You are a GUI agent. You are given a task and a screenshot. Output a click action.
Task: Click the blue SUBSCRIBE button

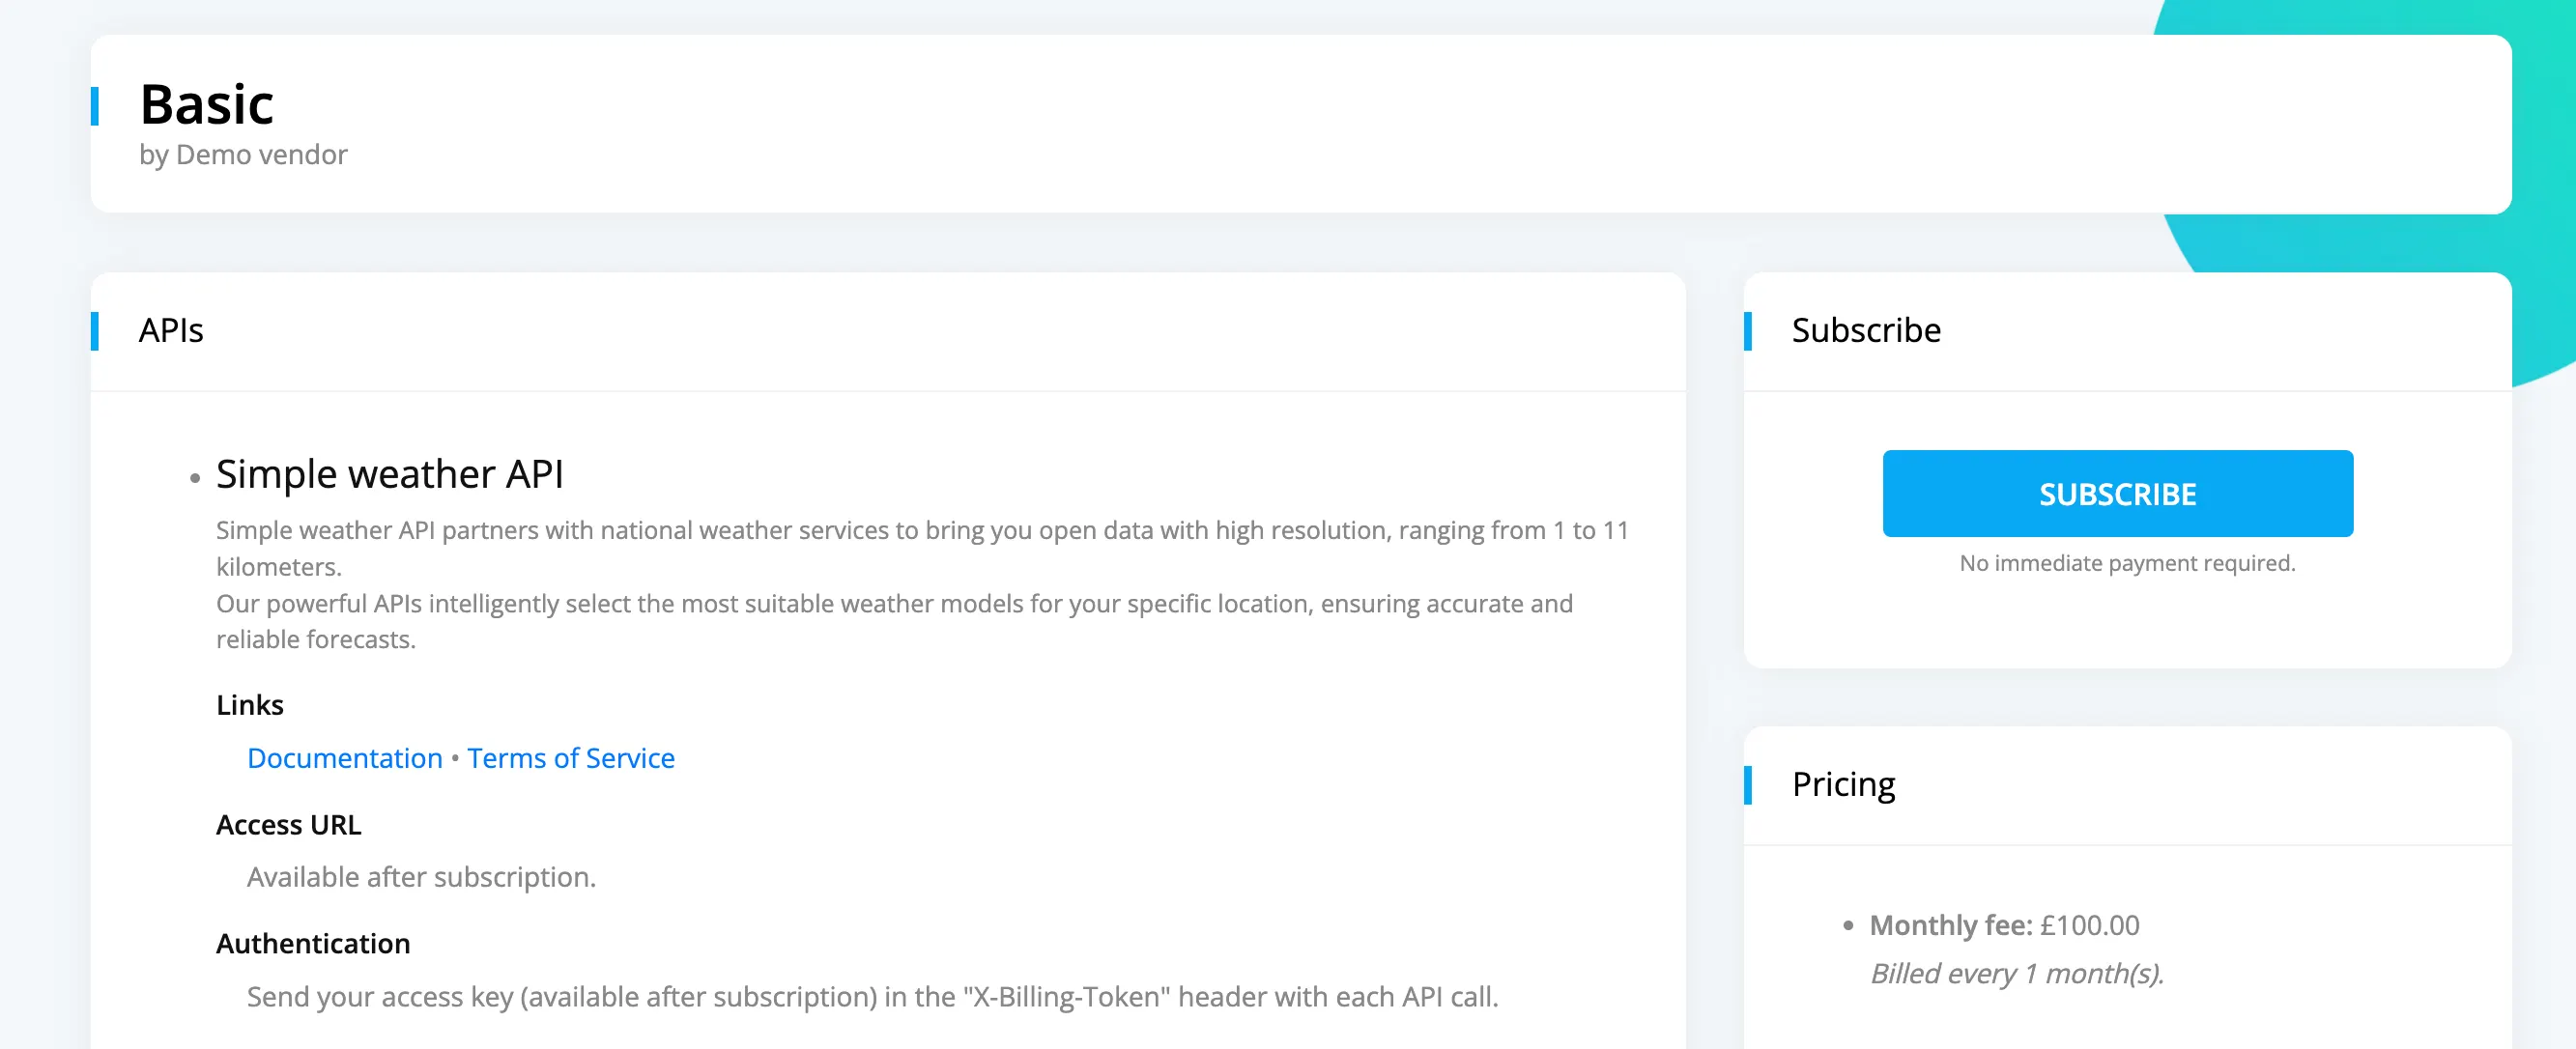tap(2117, 493)
